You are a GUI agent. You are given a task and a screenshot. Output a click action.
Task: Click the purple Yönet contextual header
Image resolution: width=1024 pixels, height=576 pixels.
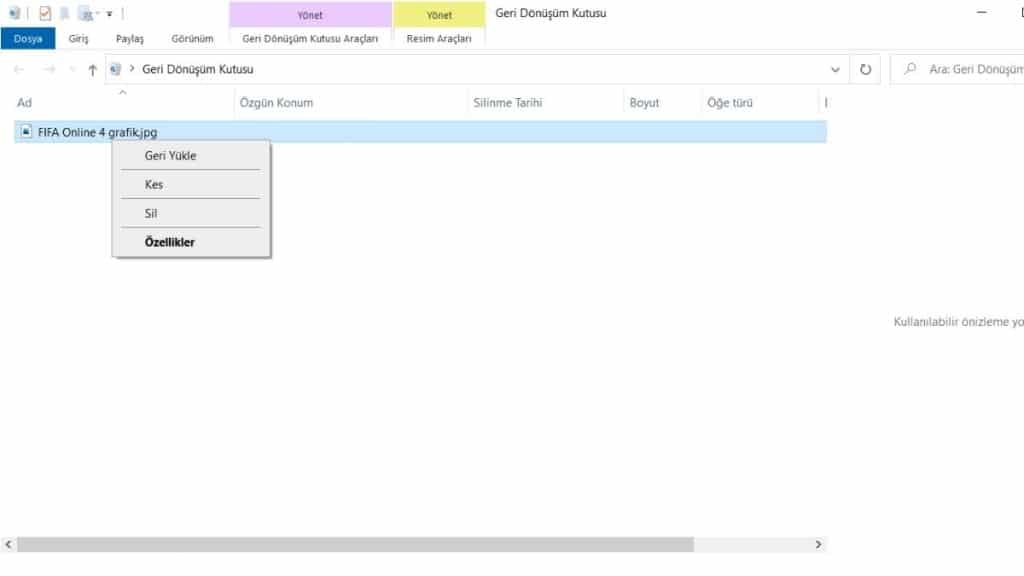click(x=310, y=14)
